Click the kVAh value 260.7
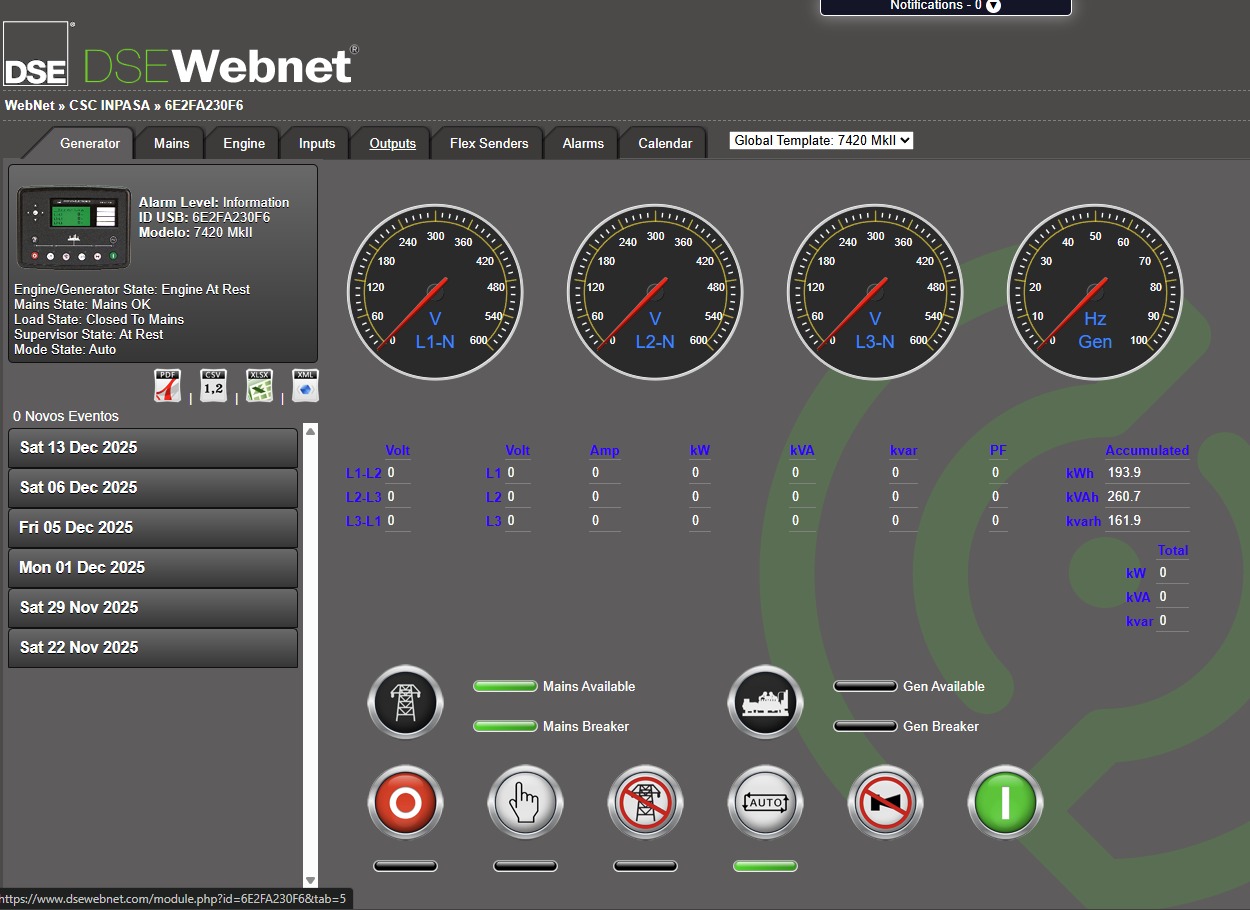This screenshot has width=1250, height=910. [1124, 497]
